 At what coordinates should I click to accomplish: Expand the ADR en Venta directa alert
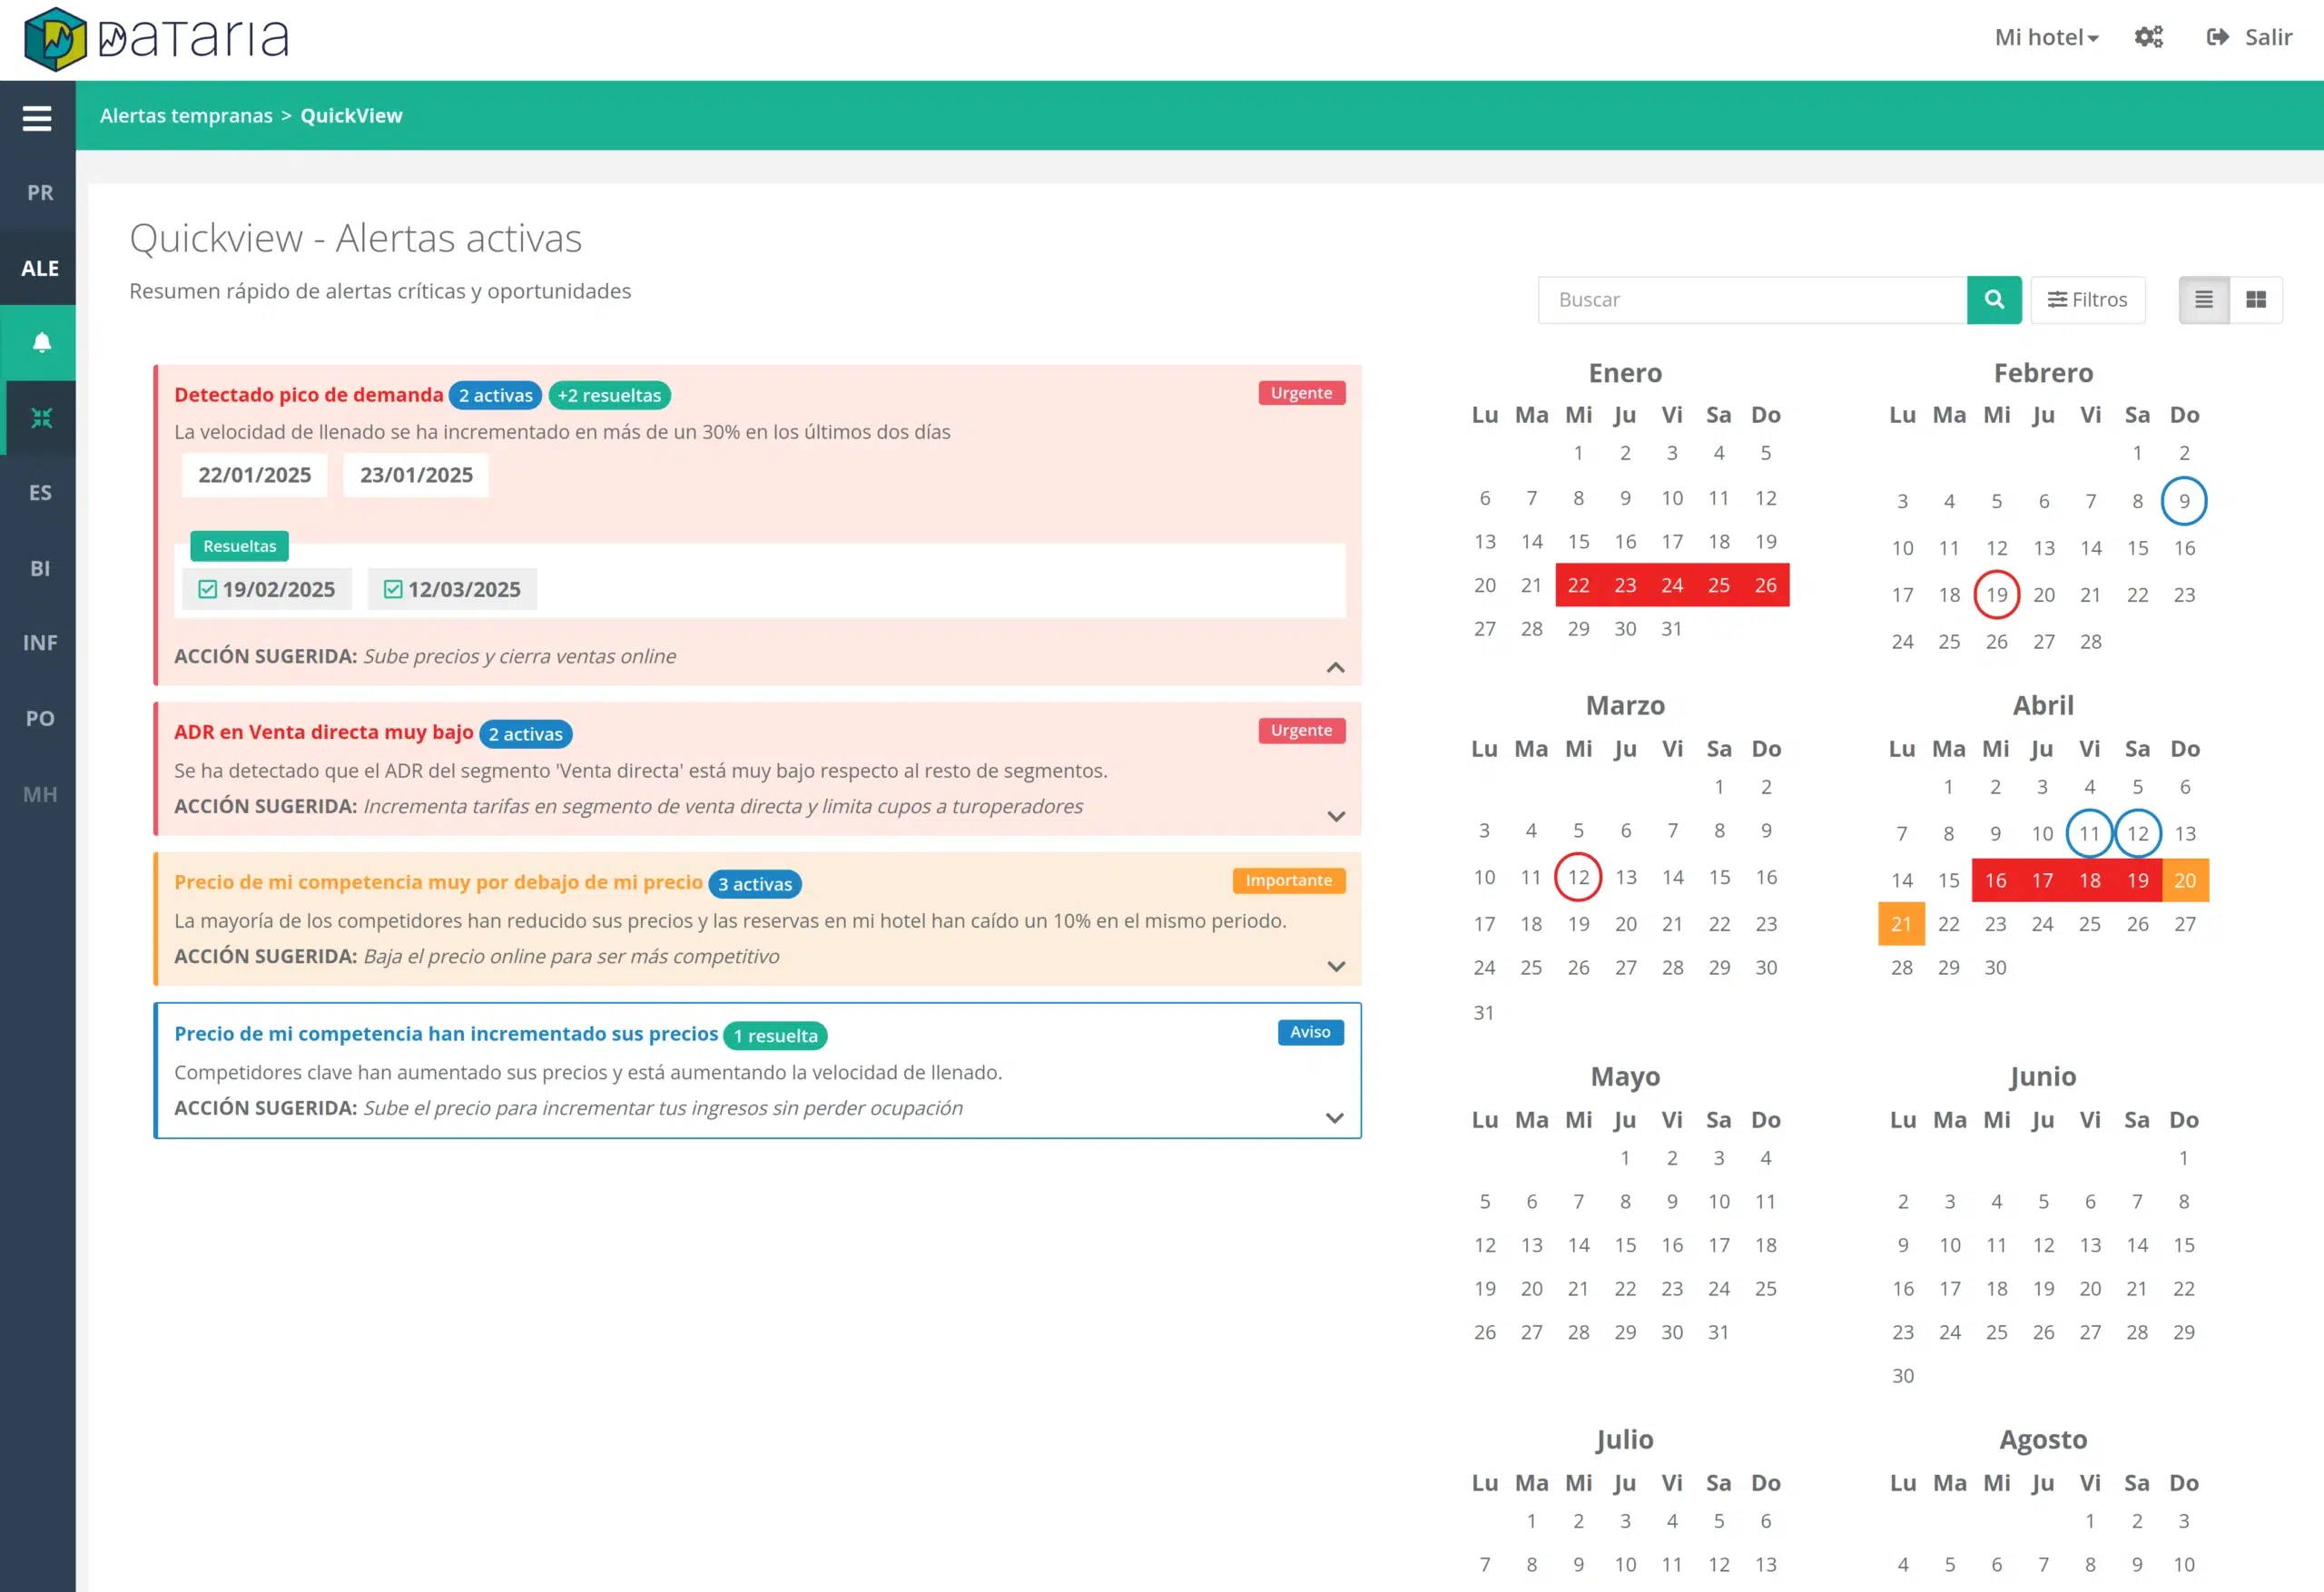click(x=1335, y=817)
